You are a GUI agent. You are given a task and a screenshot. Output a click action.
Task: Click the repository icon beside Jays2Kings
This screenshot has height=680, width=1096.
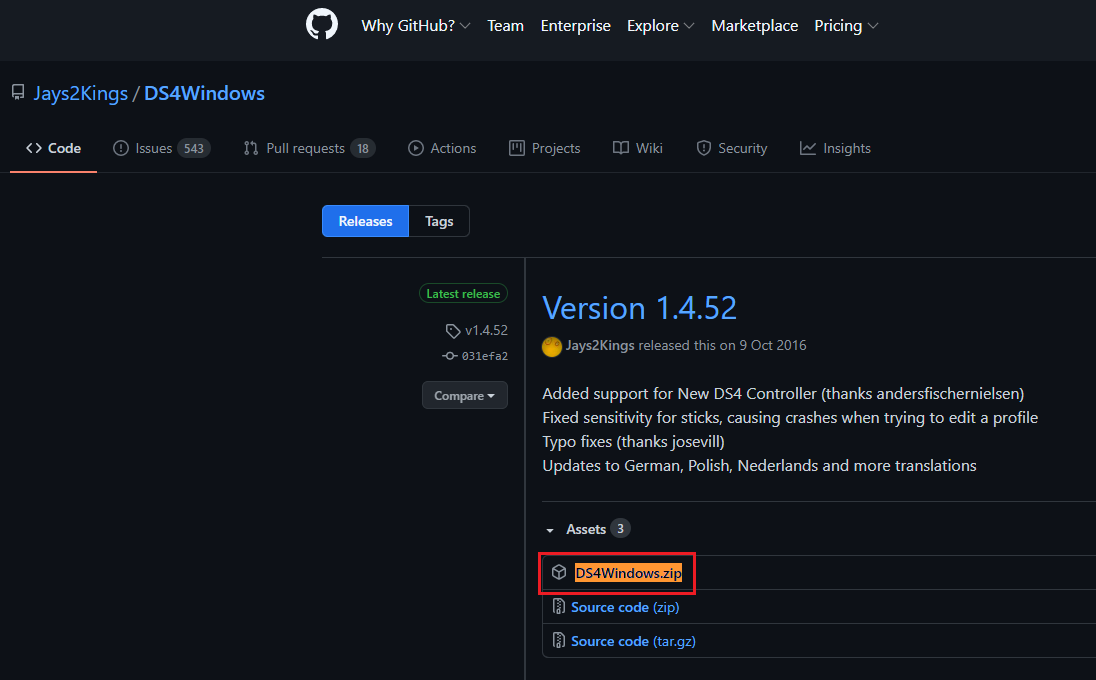(x=18, y=92)
